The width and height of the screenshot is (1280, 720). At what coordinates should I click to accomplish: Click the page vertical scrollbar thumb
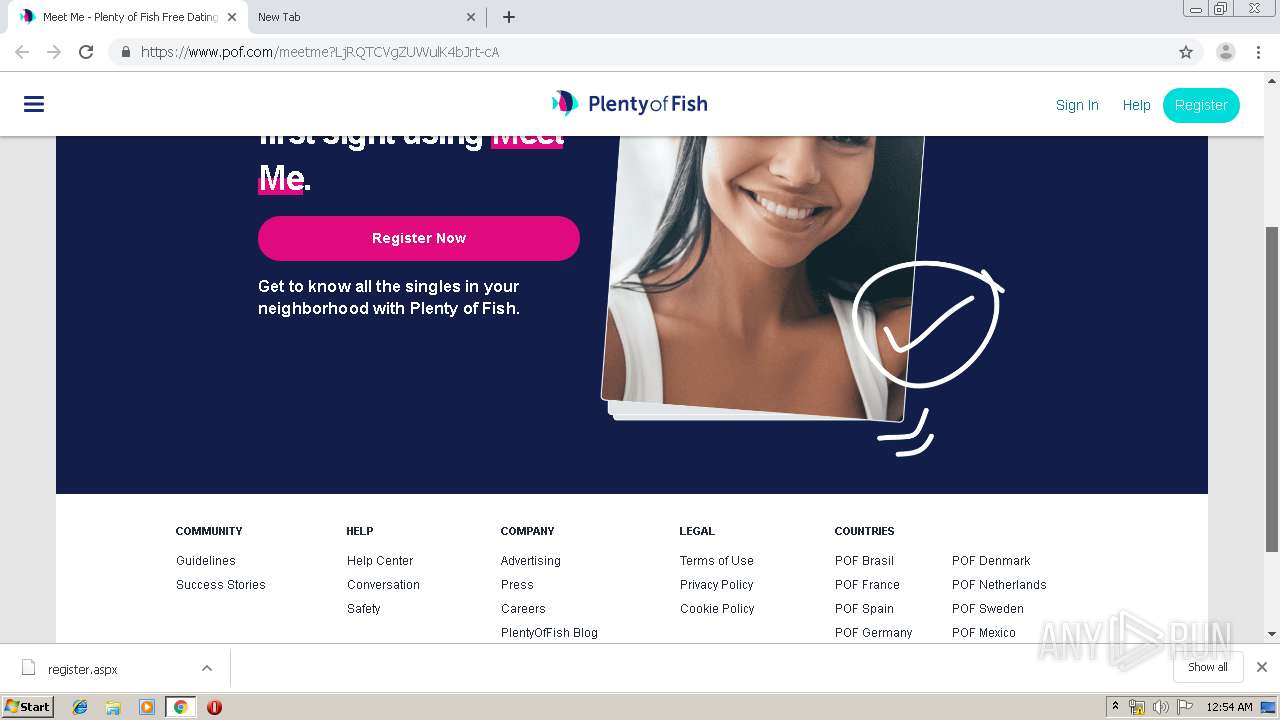point(1272,388)
